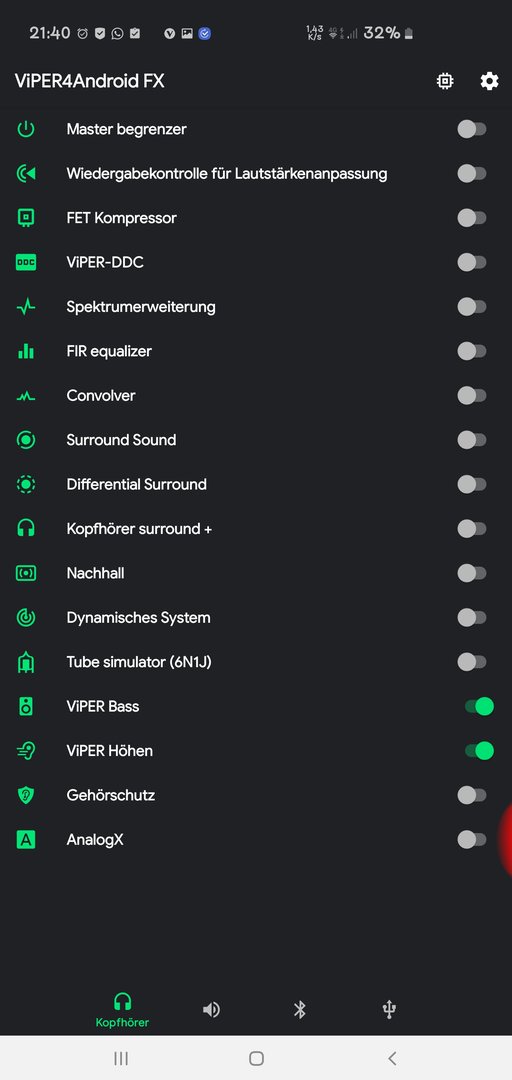The height and width of the screenshot is (1080, 512).
Task: Tap the Gehörschutz shield icon
Action: 25,796
